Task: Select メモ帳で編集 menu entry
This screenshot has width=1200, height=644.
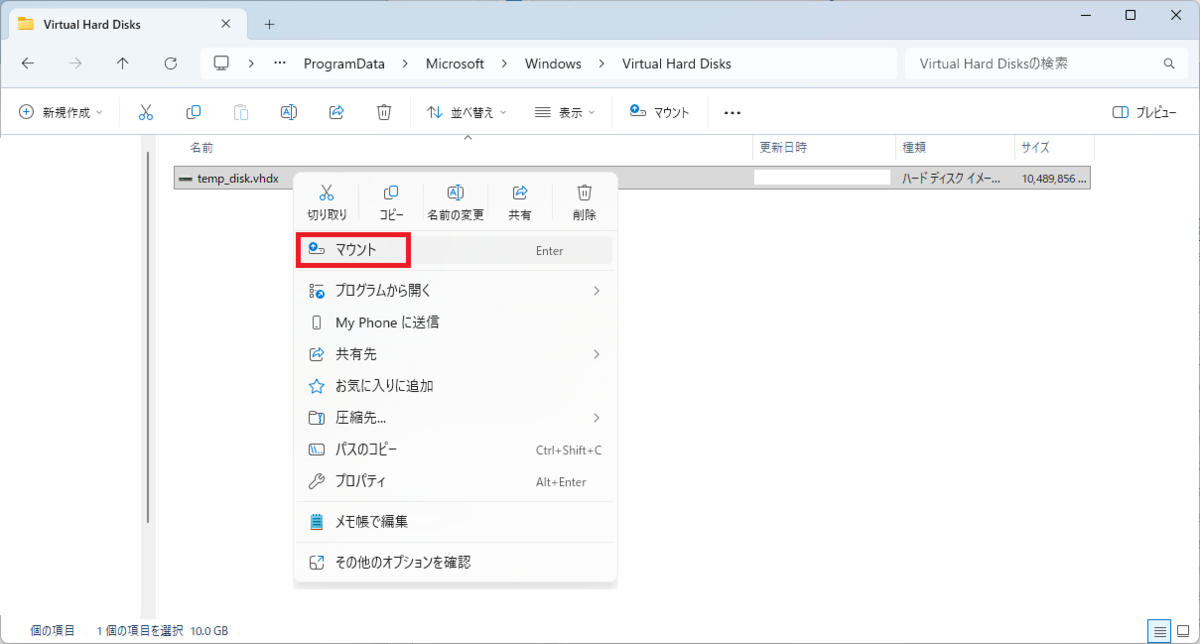Action: (x=455, y=521)
